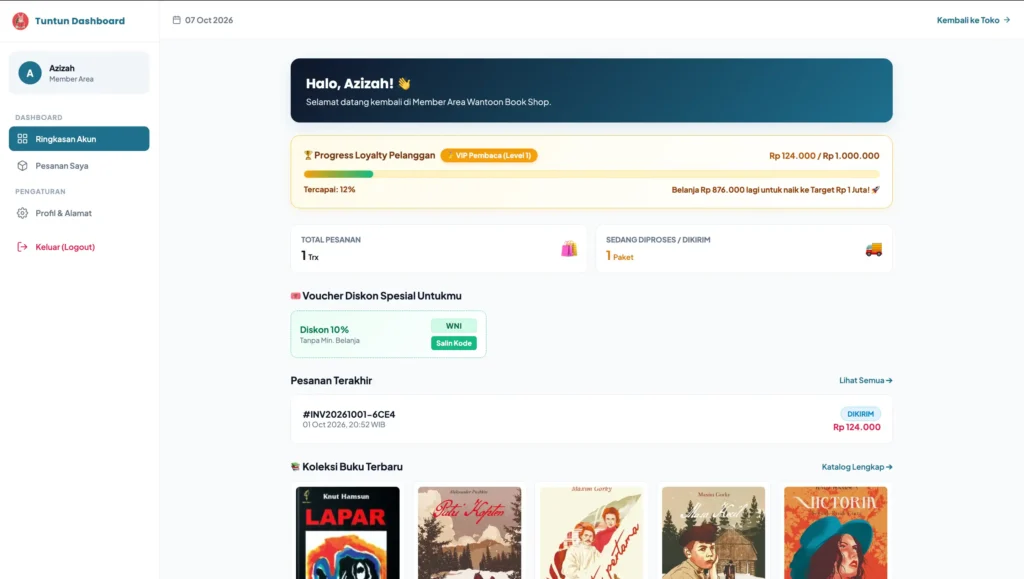Click the waving hand emoji in the greeting
The width and height of the screenshot is (1024, 579).
click(x=404, y=84)
